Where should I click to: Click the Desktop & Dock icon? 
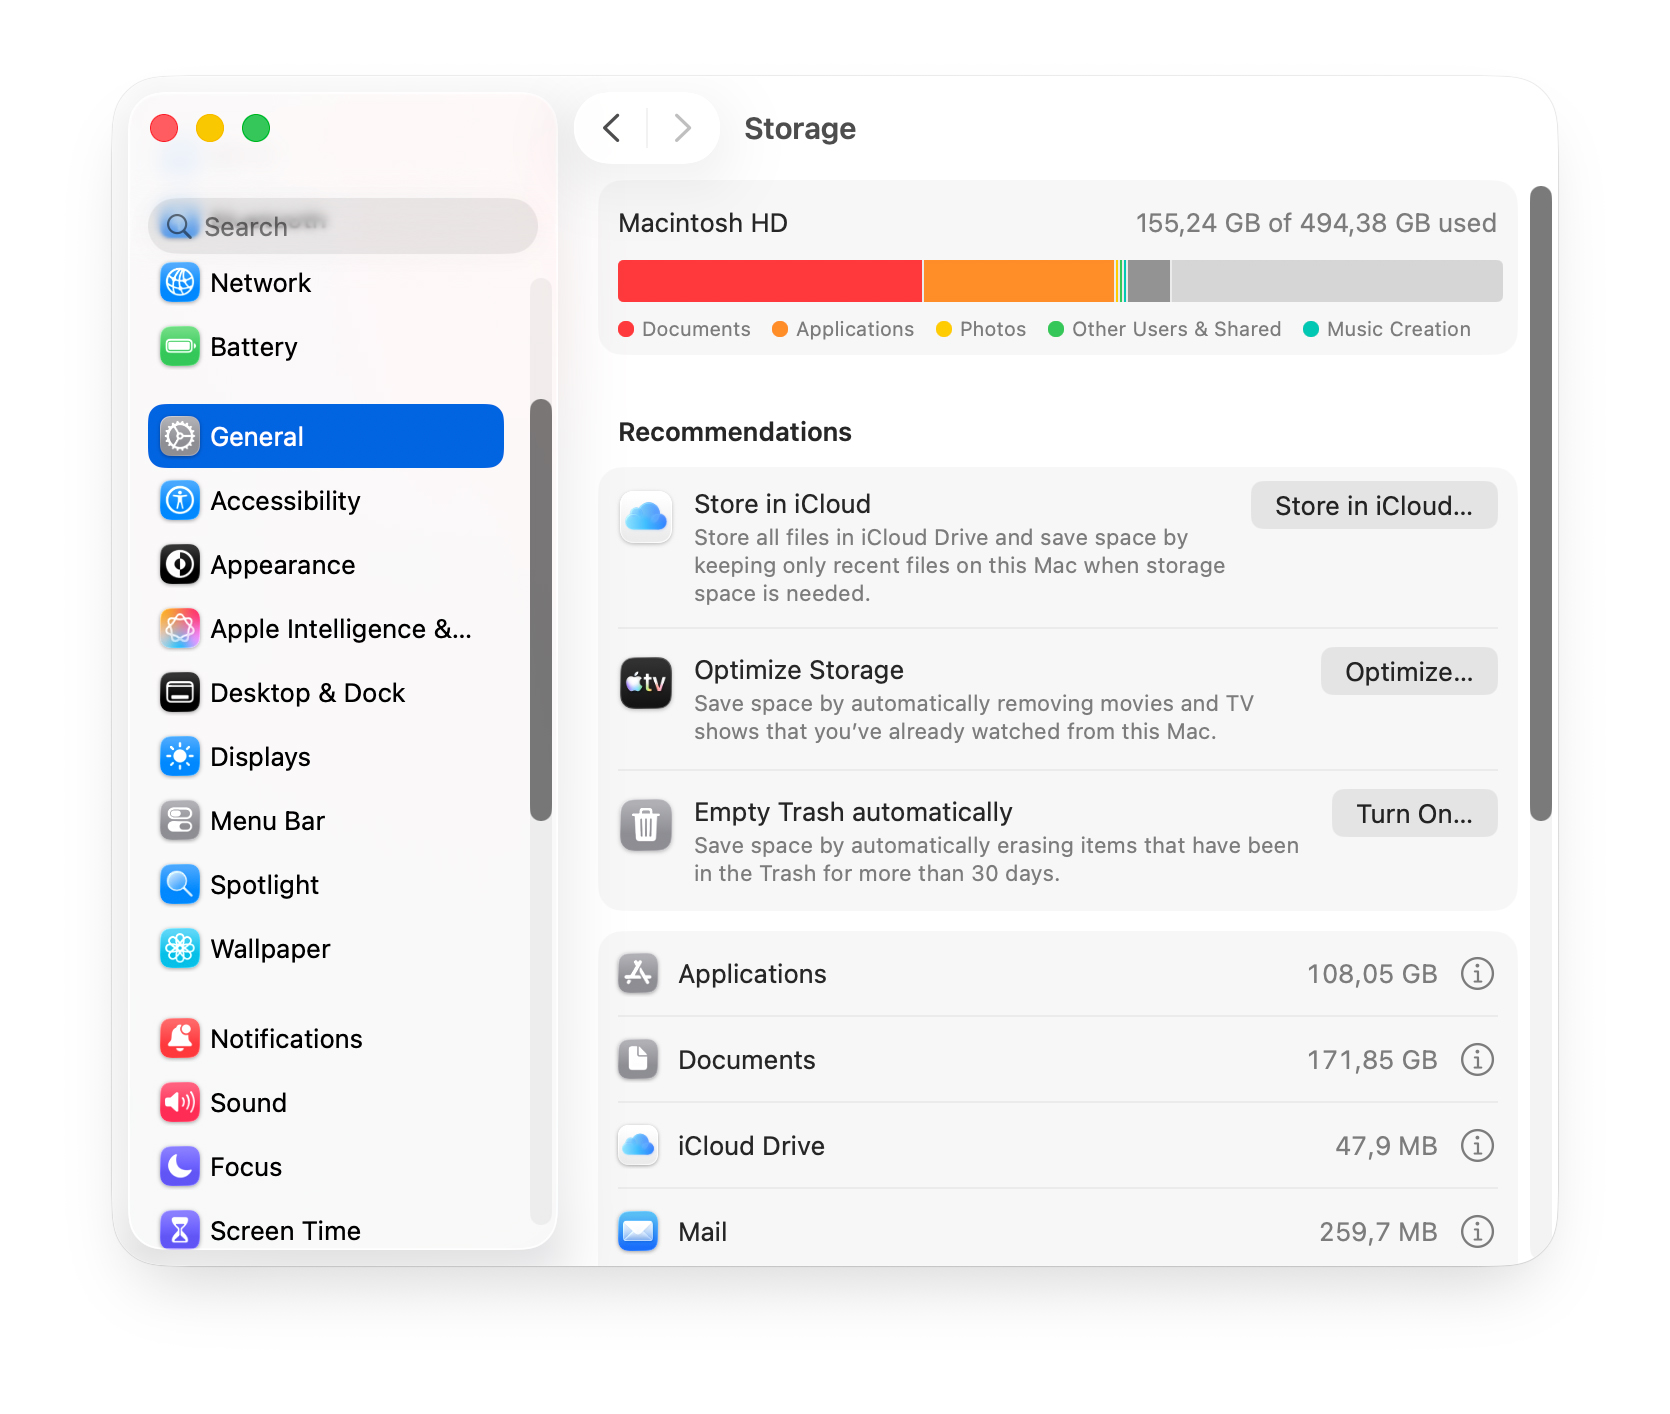(180, 693)
